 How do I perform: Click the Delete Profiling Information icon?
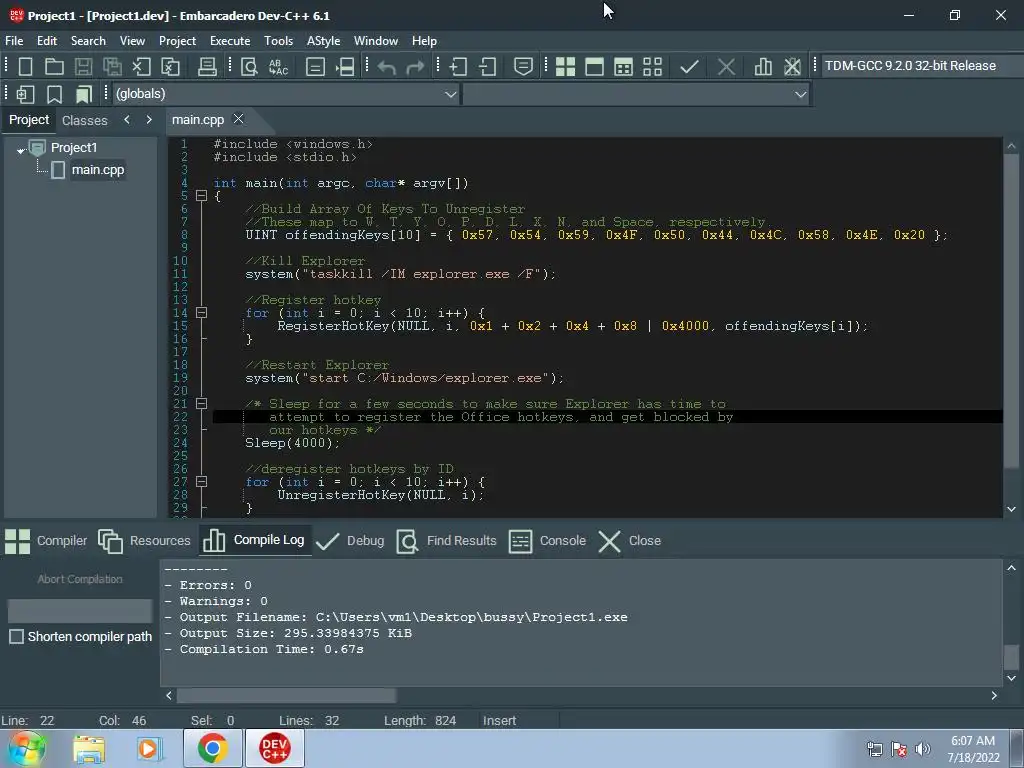[792, 67]
